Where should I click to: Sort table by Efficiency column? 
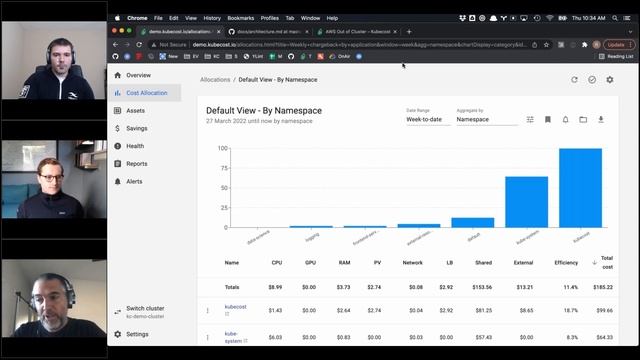click(566, 262)
